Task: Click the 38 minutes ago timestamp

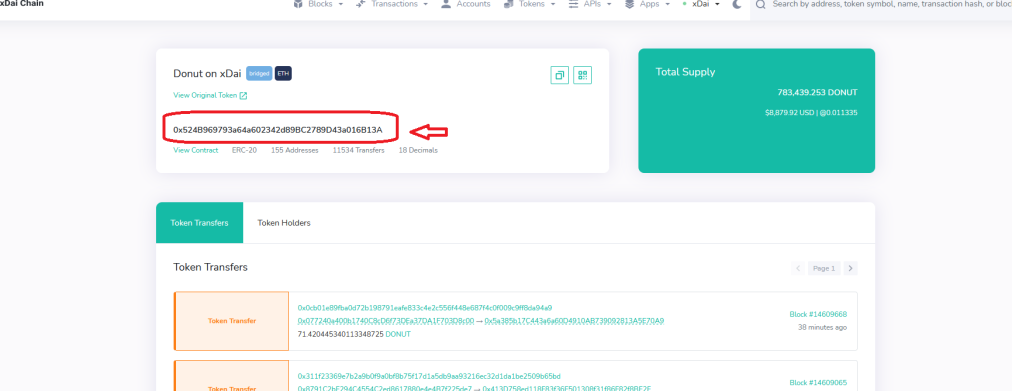Action: coord(823,327)
